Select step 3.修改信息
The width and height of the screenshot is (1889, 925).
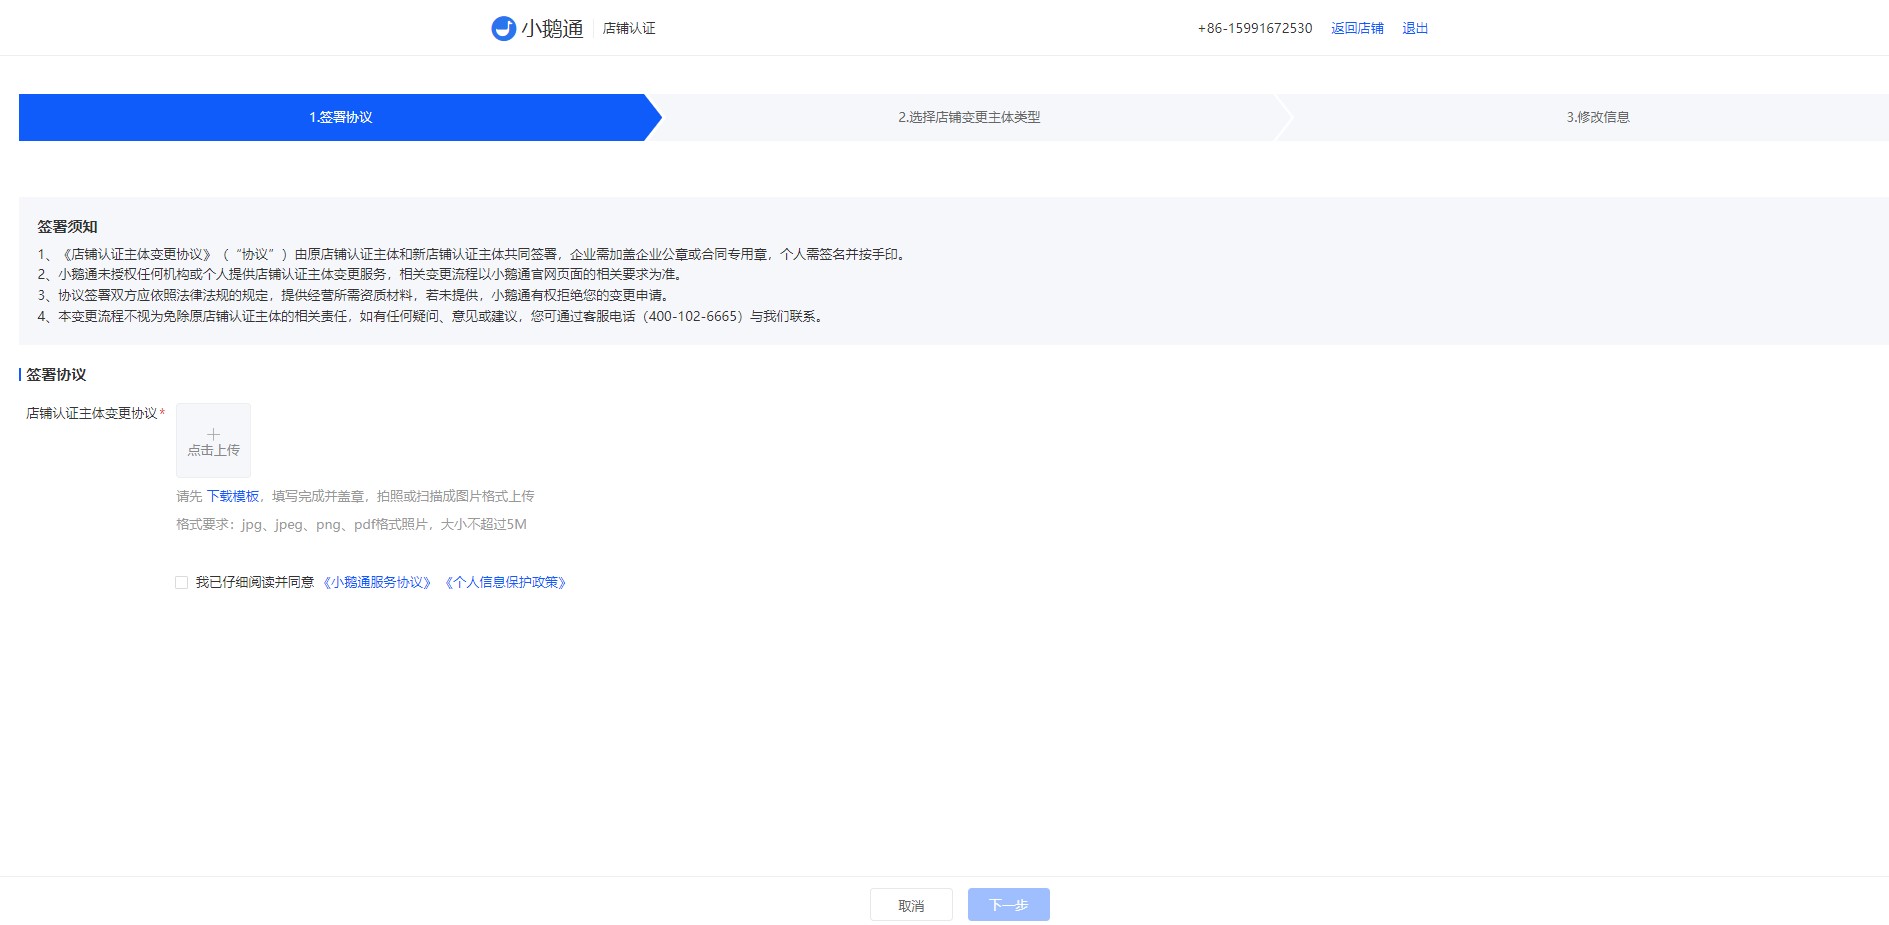point(1597,117)
